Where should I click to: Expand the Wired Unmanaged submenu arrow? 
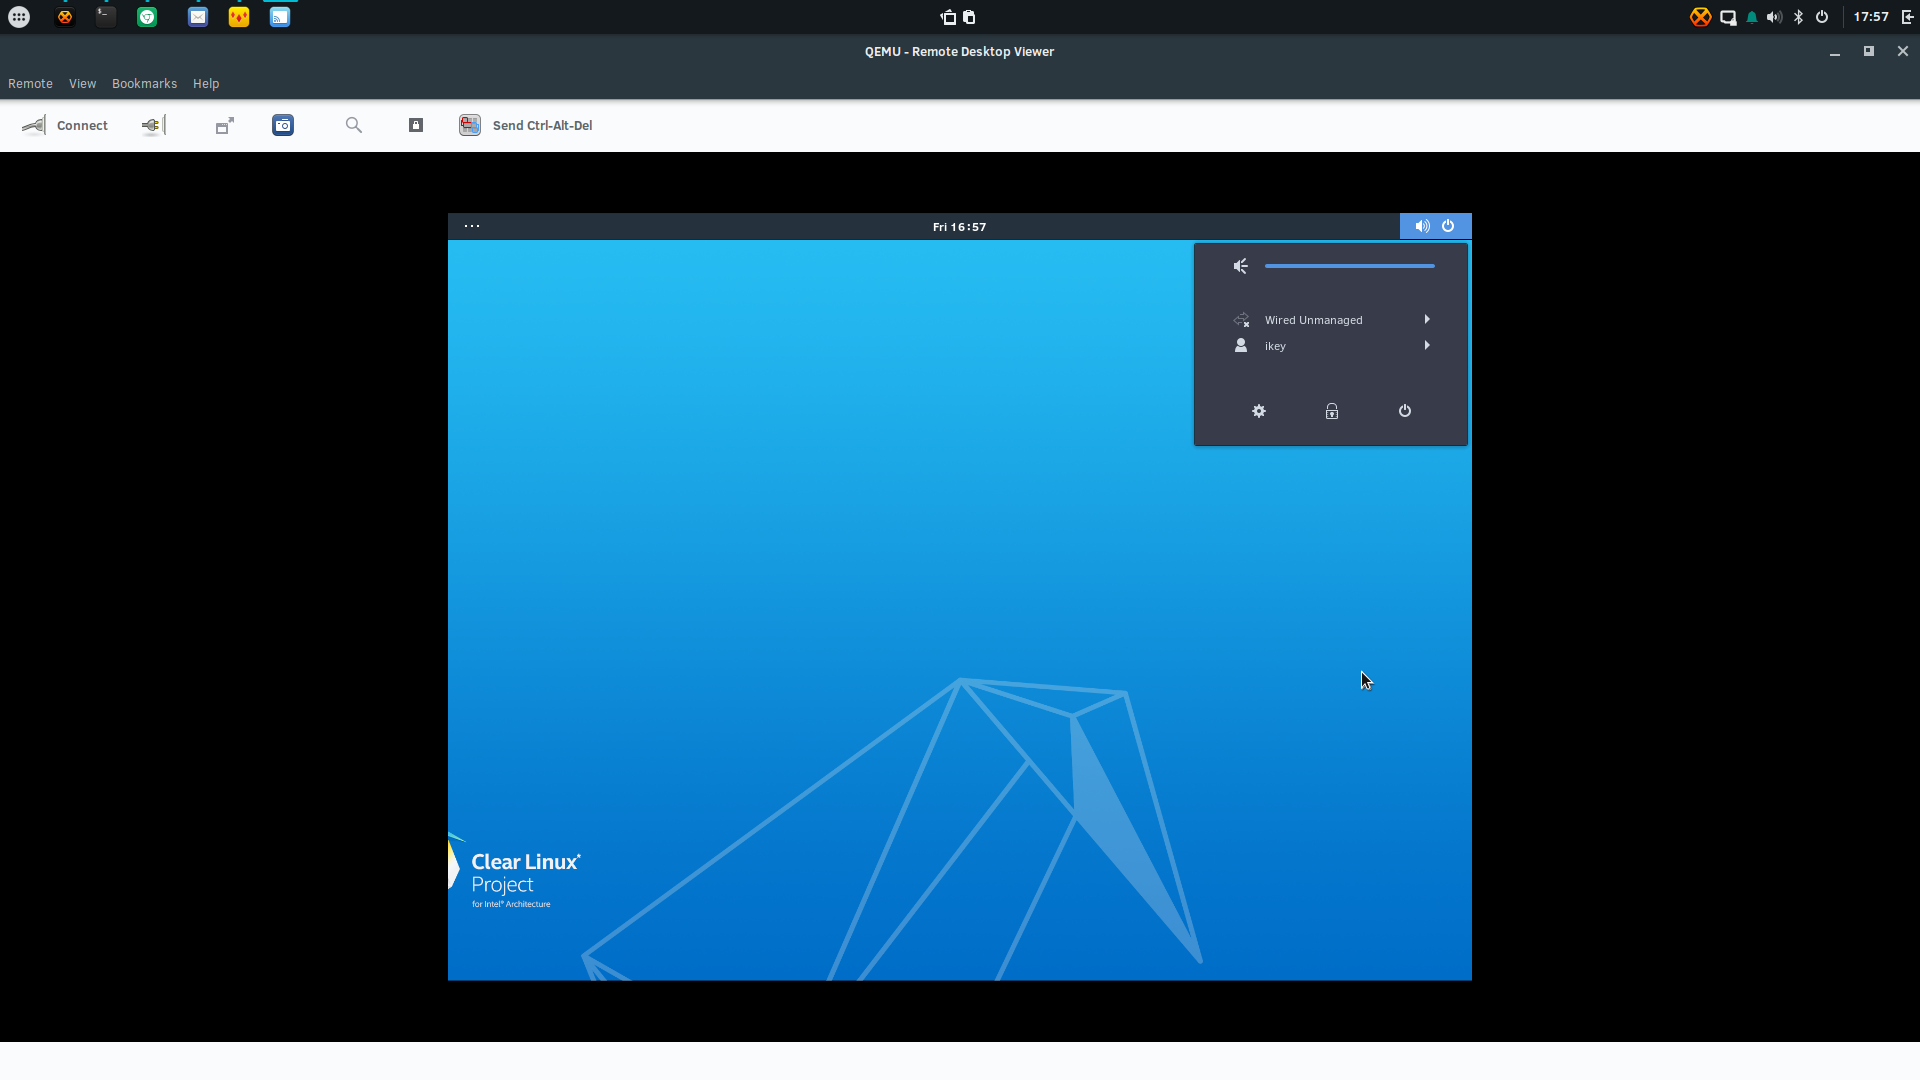click(x=1427, y=320)
